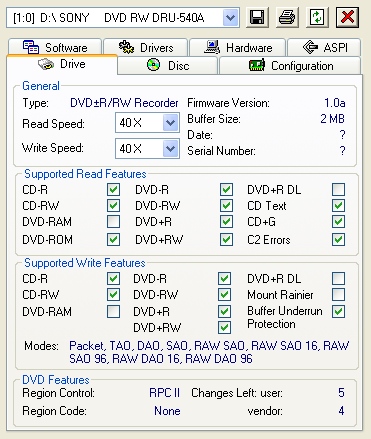The image size is (371, 439).
Task: Switch to the Drivers tab
Action: tap(146, 47)
